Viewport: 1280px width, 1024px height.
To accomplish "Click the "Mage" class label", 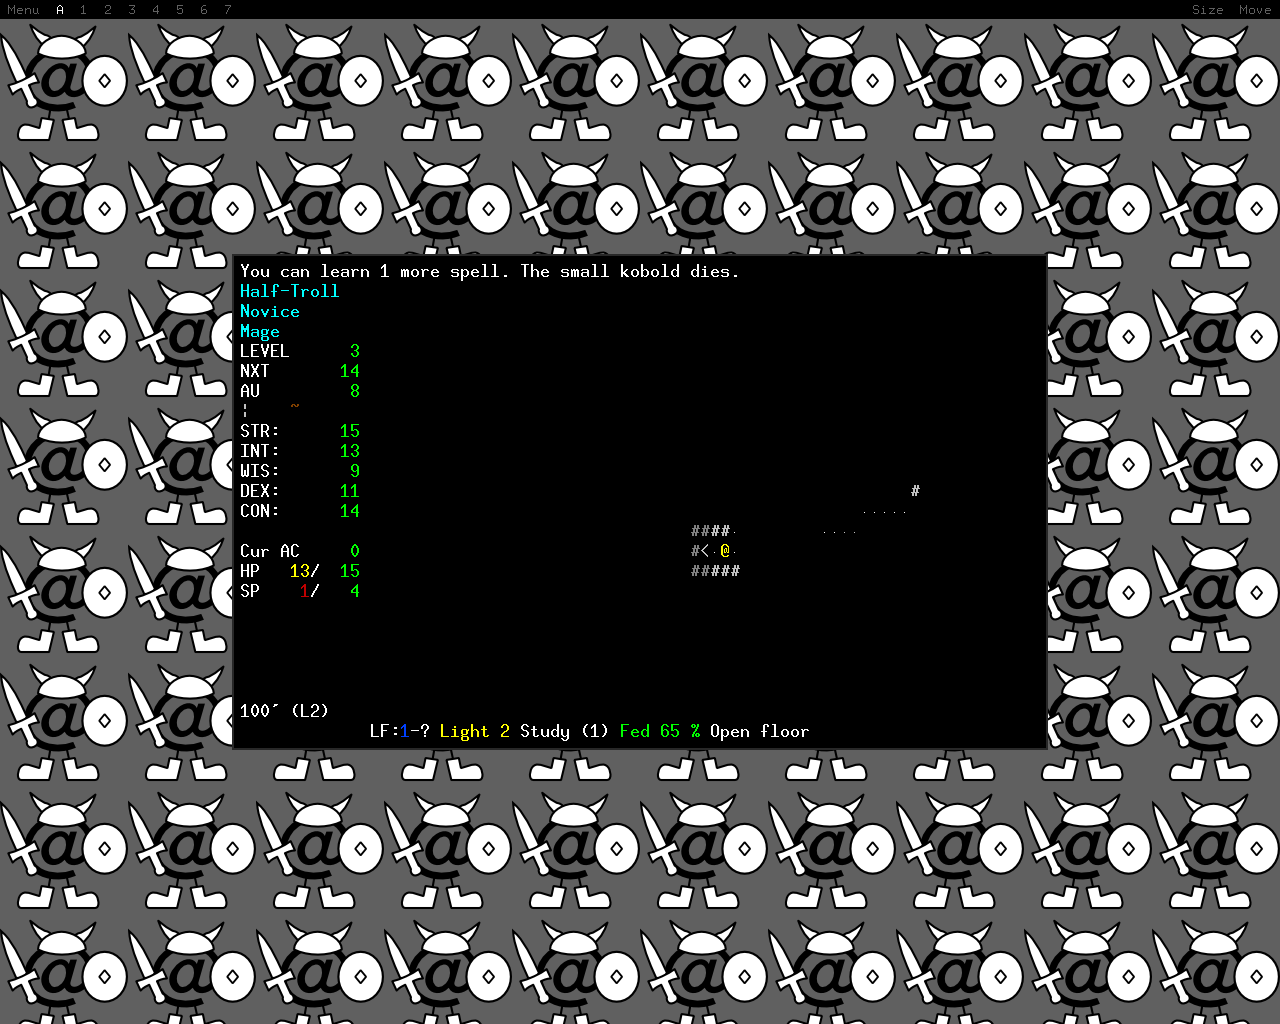I will tap(260, 331).
